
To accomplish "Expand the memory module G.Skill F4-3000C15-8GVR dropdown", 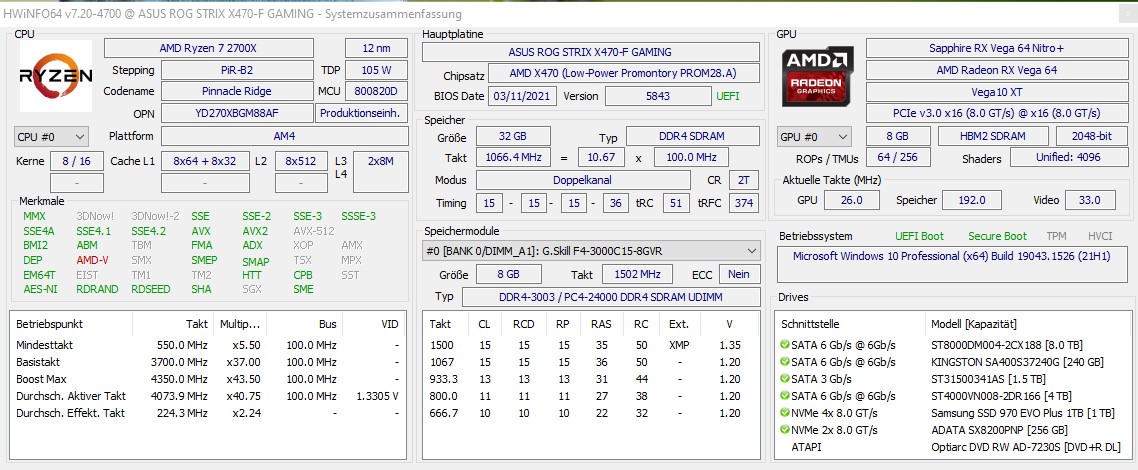I will click(x=591, y=251).
